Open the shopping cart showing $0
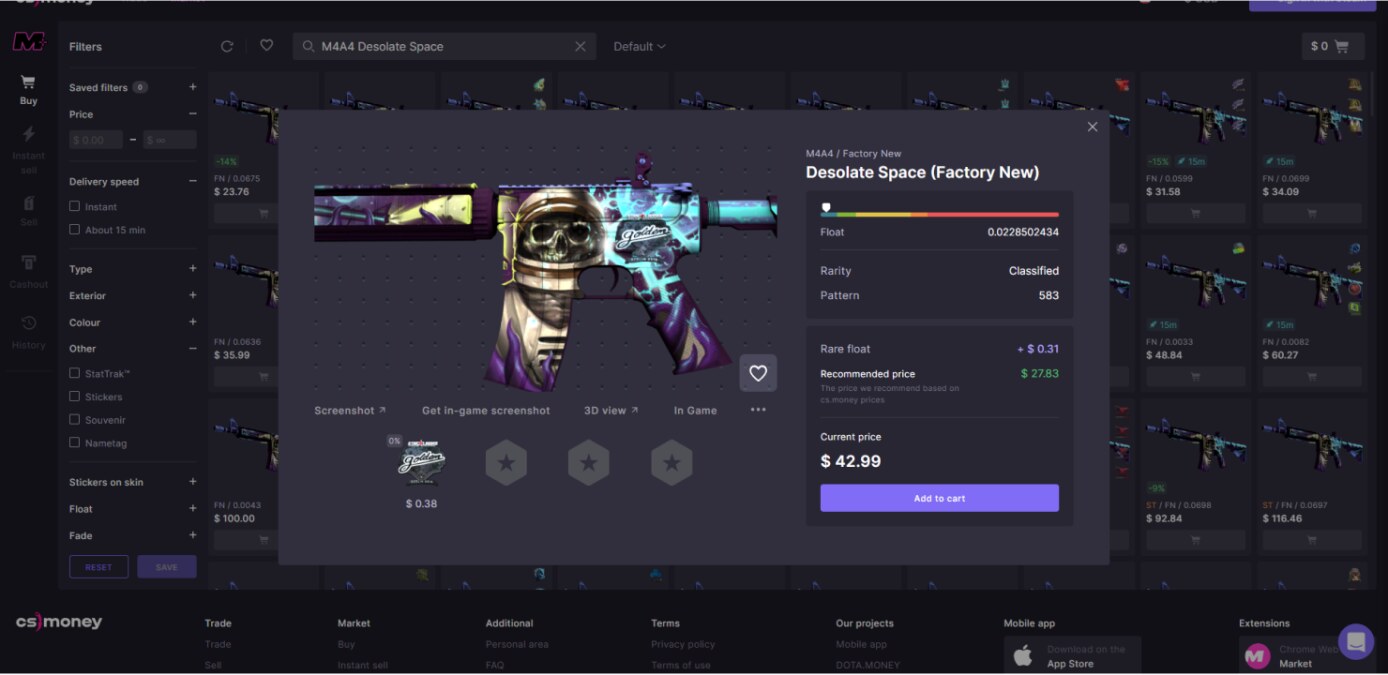 coord(1331,46)
